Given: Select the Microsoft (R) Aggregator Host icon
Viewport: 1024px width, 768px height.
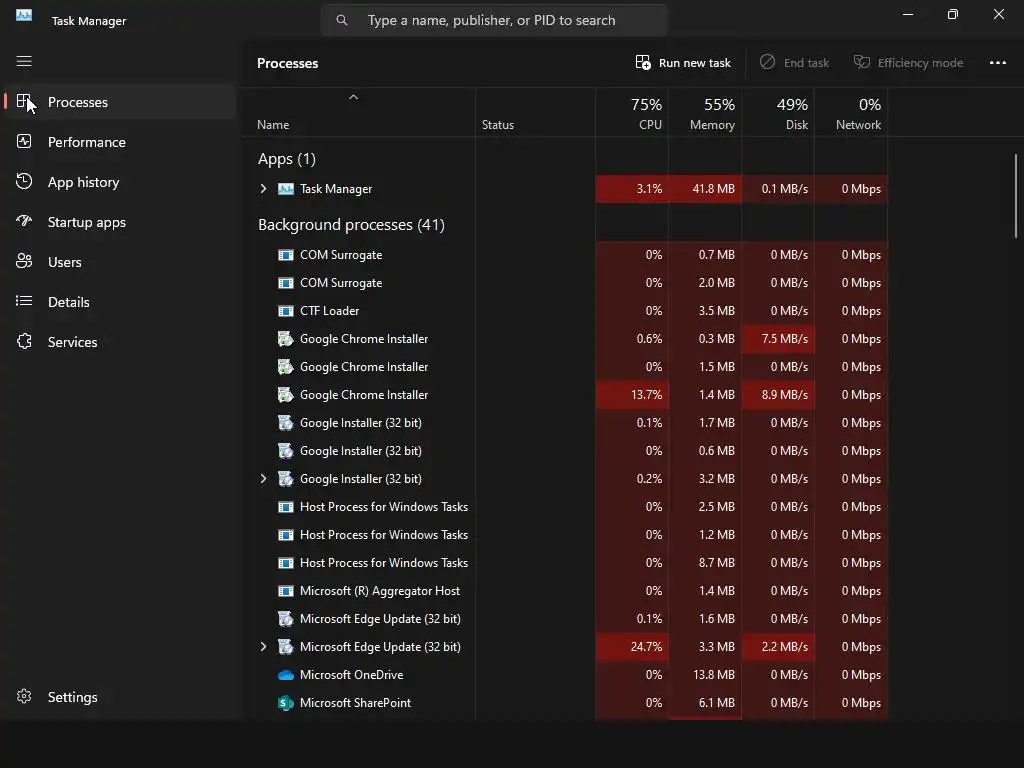Looking at the screenshot, I should point(285,591).
